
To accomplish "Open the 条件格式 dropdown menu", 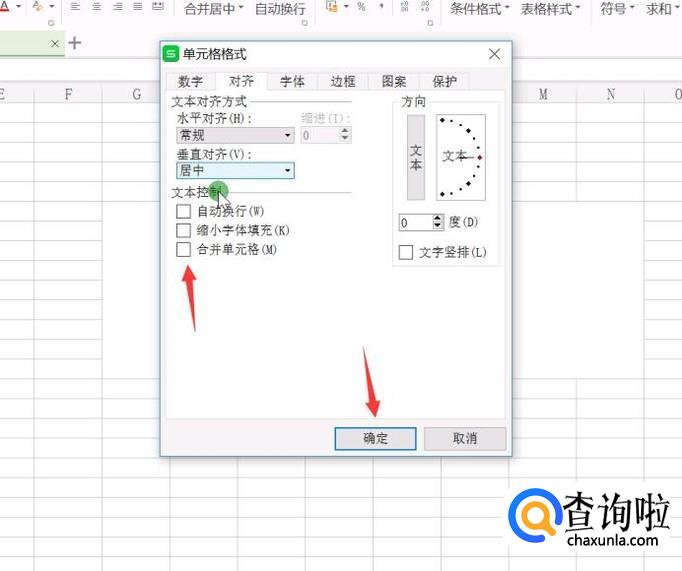I will (x=479, y=9).
